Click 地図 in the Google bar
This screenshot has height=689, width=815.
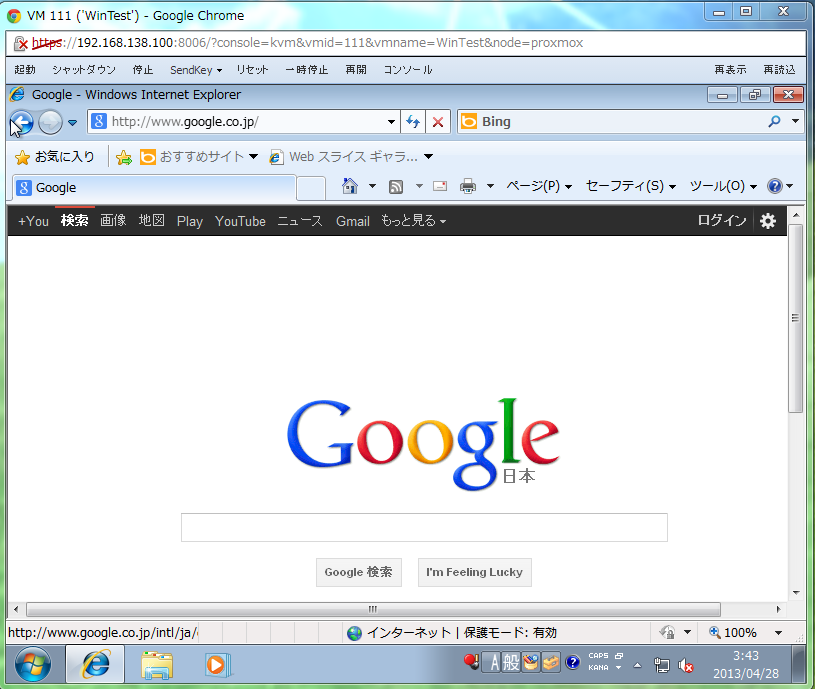(152, 221)
